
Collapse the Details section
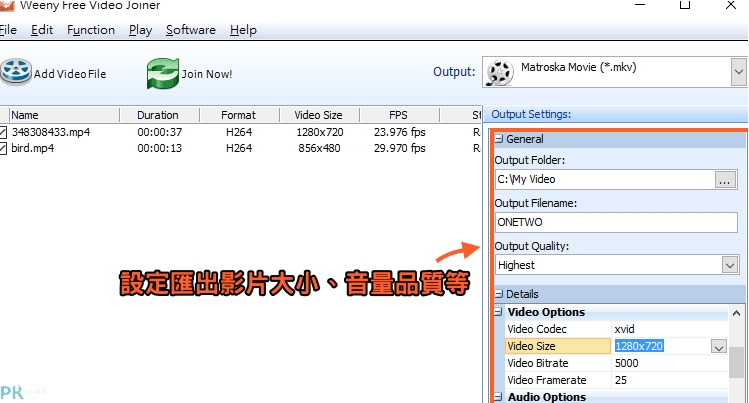tap(499, 294)
